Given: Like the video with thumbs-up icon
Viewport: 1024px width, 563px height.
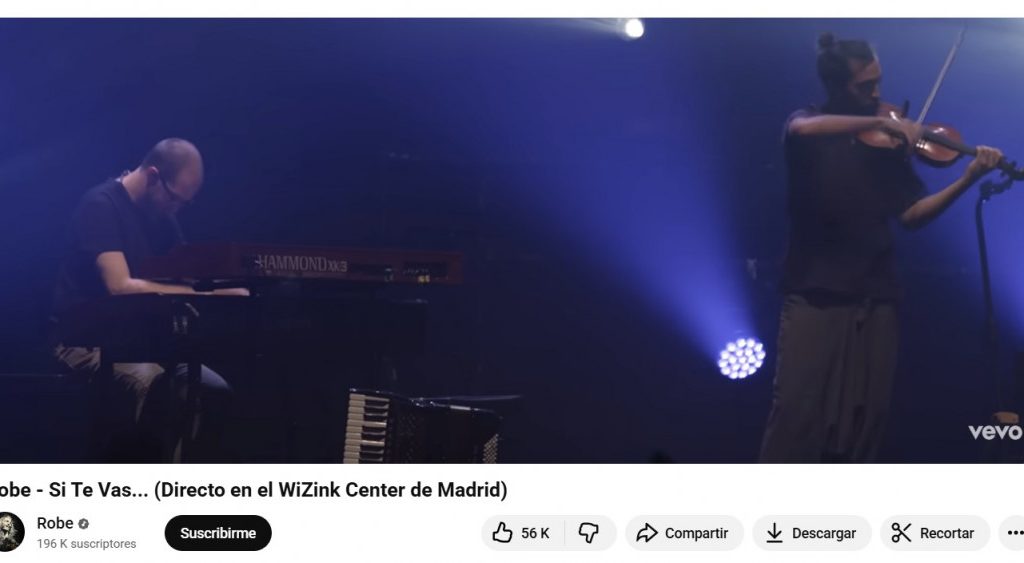Looking at the screenshot, I should 502,533.
